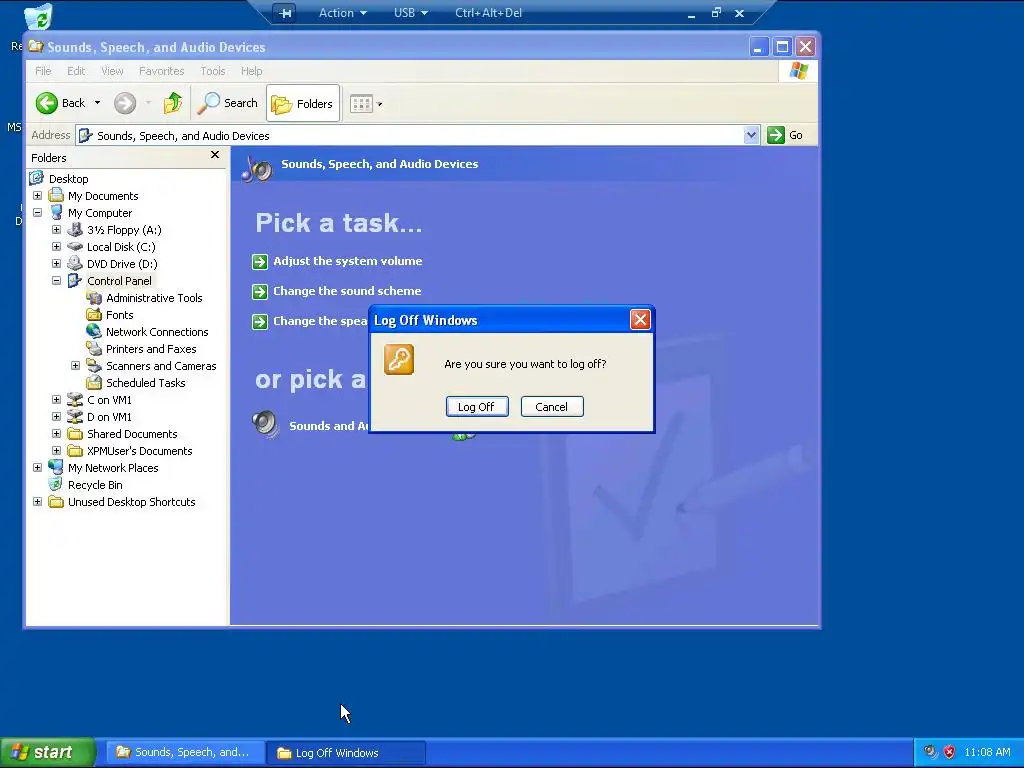The height and width of the screenshot is (768, 1024).
Task: Expand XPMUser's Documents node
Action: tap(56, 451)
